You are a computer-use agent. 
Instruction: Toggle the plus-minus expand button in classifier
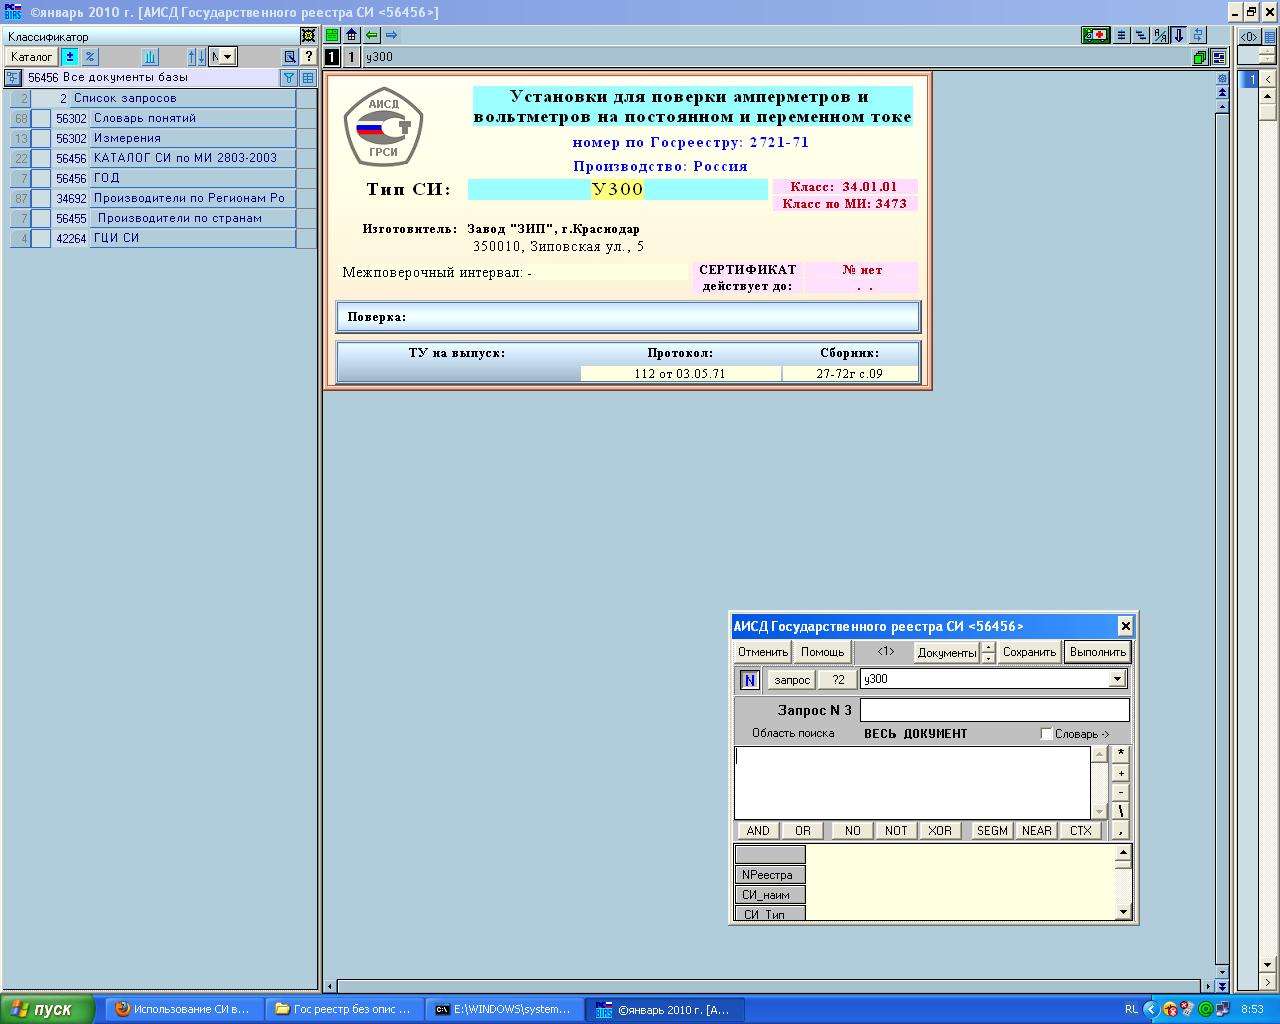click(69, 57)
